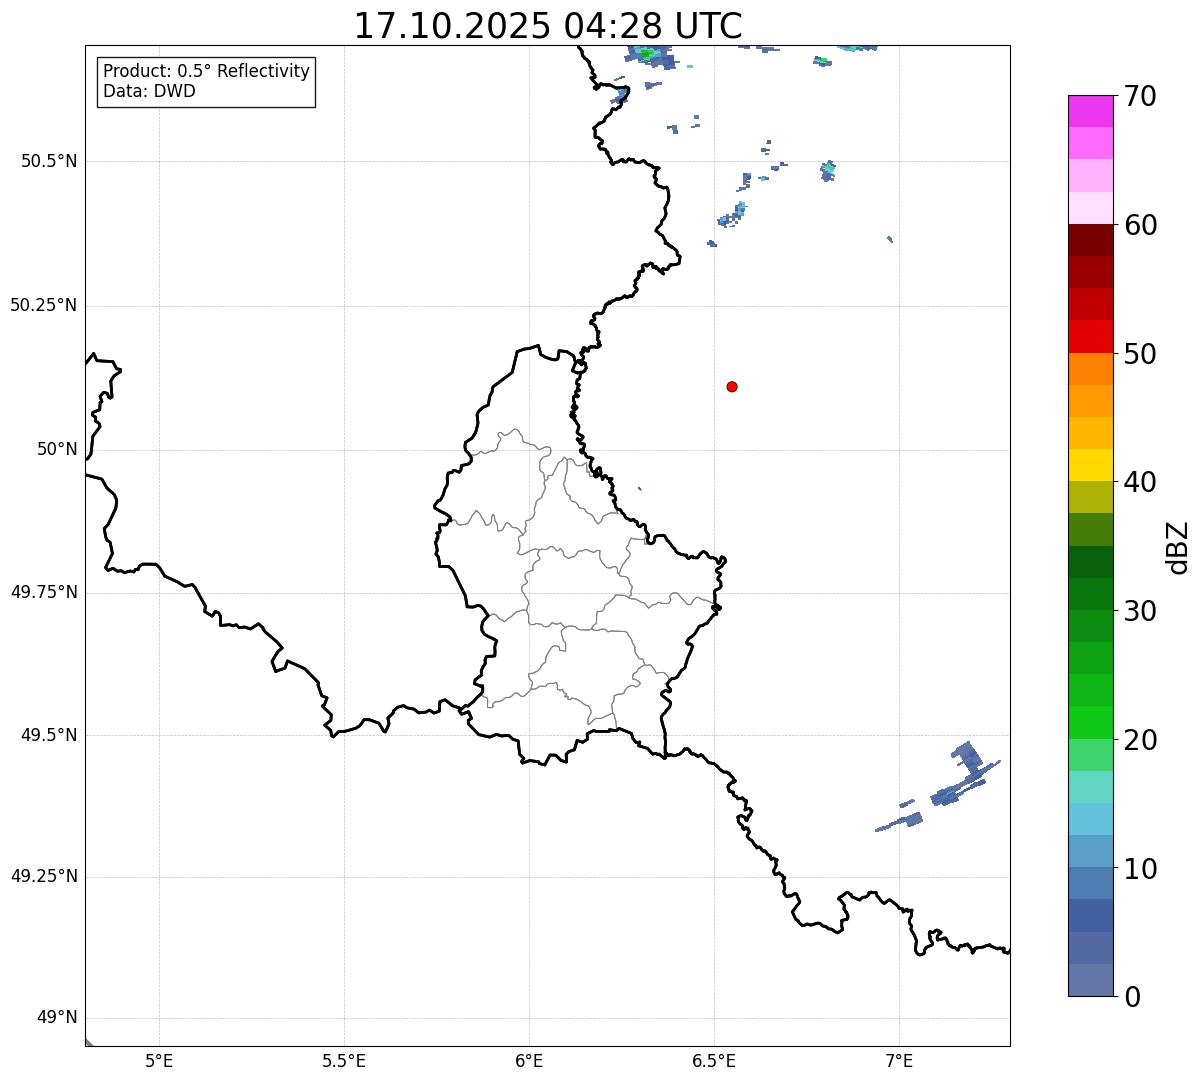Click the bright red colorbar segment above 50

(1091, 337)
